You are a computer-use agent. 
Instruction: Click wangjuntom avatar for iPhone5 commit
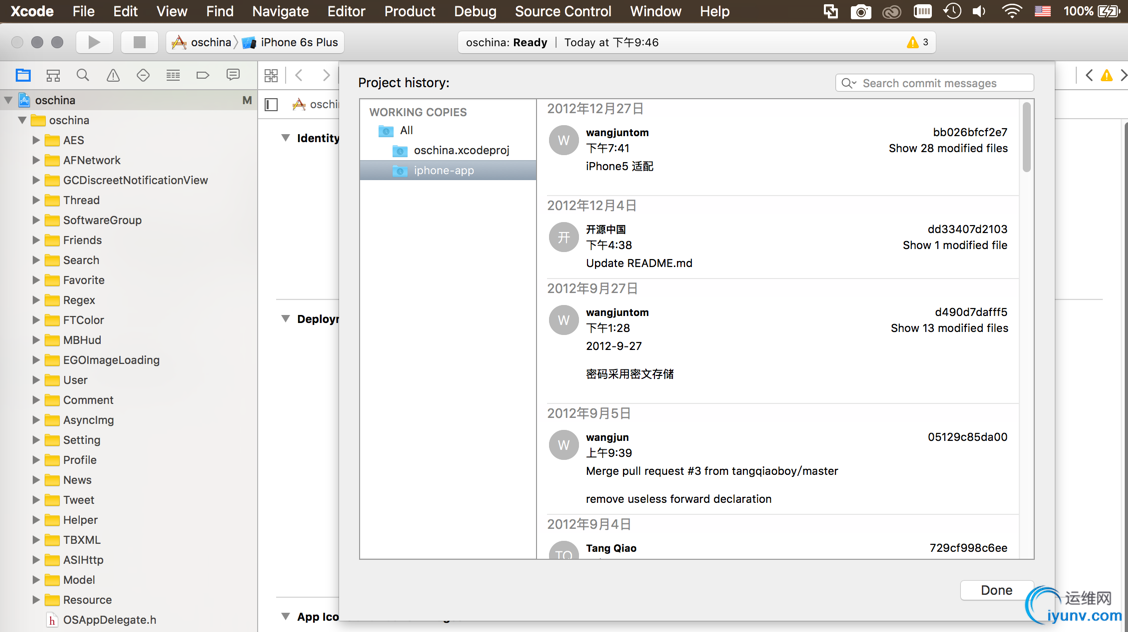coord(563,140)
